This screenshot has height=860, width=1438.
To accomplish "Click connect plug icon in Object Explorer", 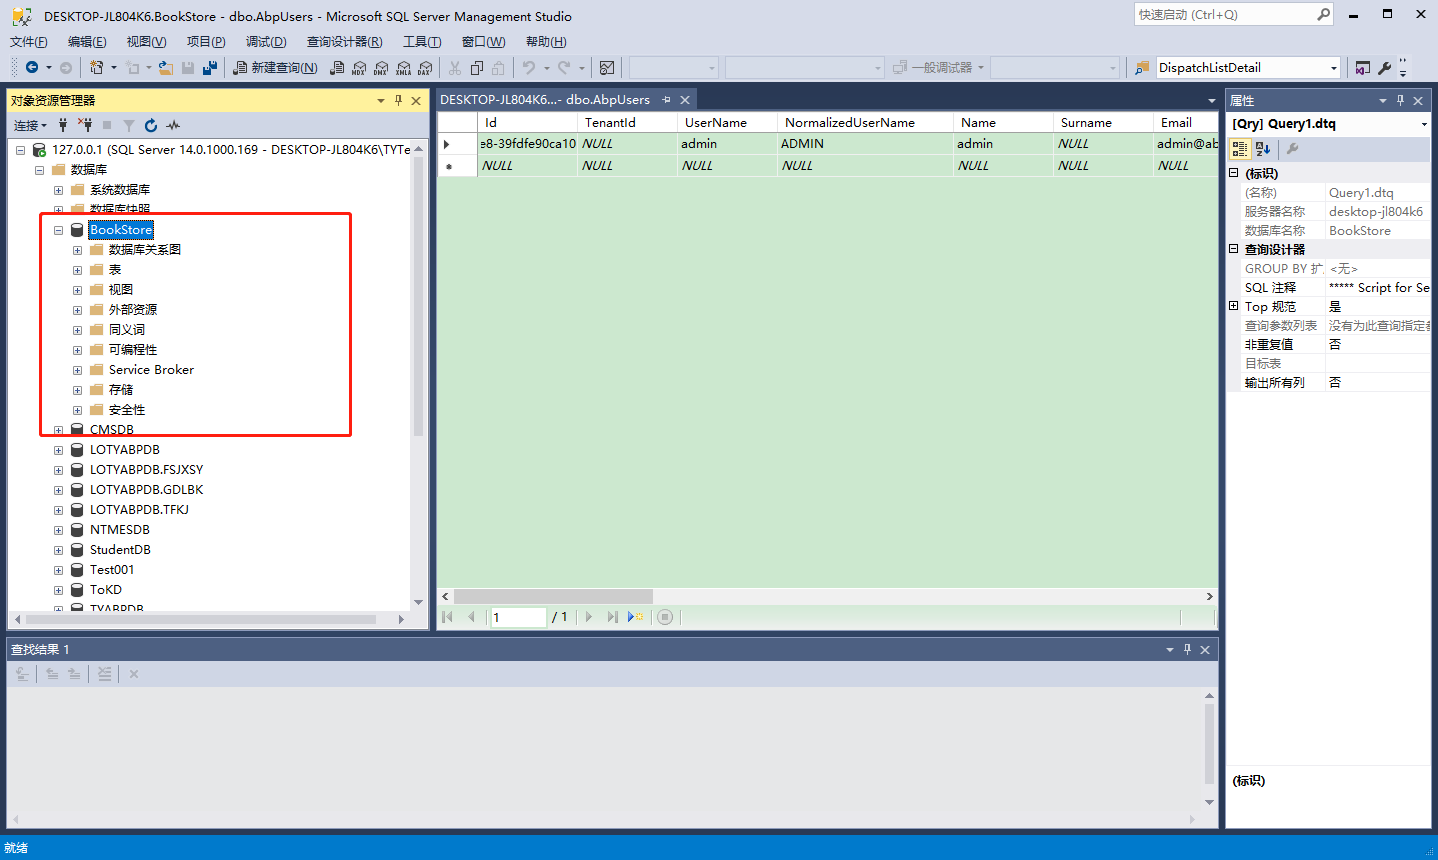I will [x=63, y=125].
